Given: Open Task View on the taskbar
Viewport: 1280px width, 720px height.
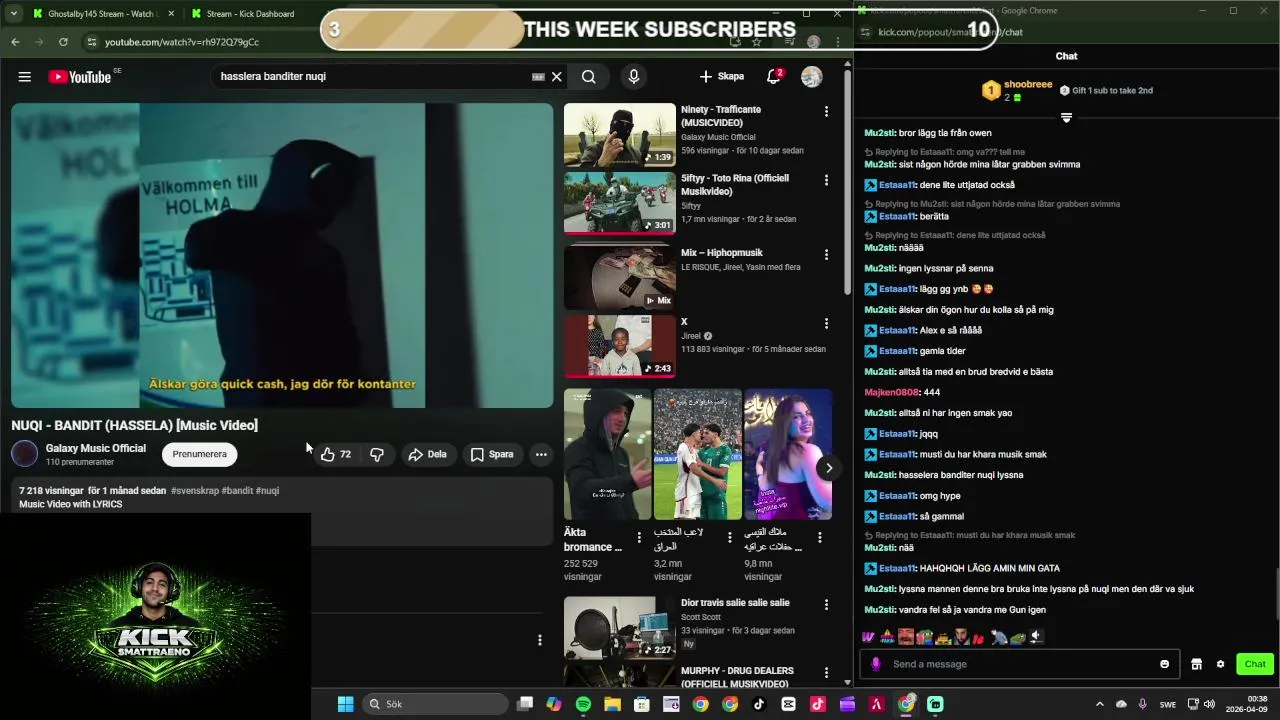Looking at the screenshot, I should point(525,704).
